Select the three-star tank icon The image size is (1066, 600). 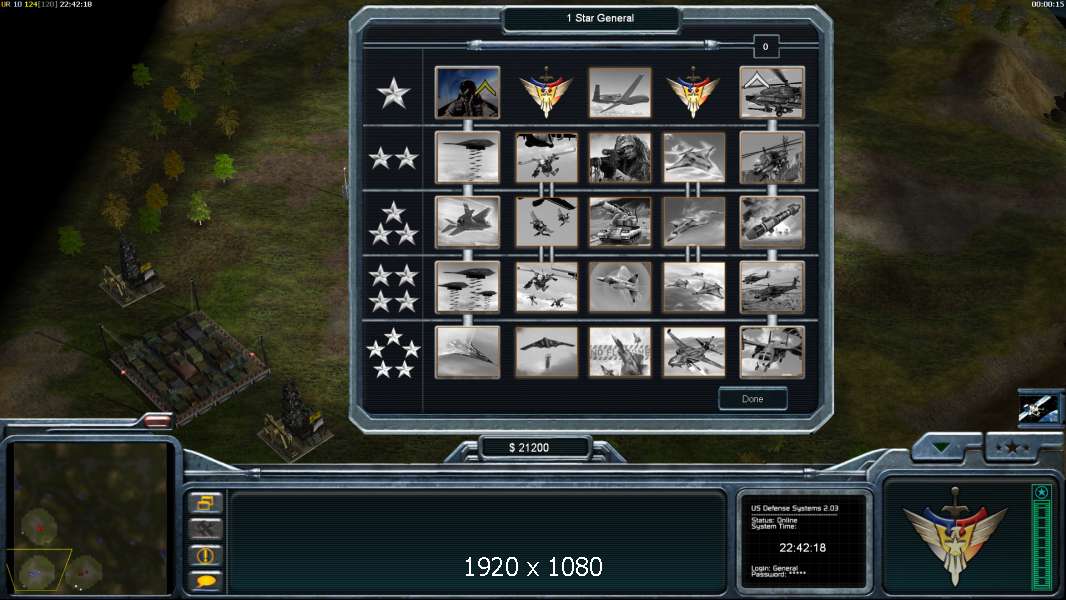619,222
